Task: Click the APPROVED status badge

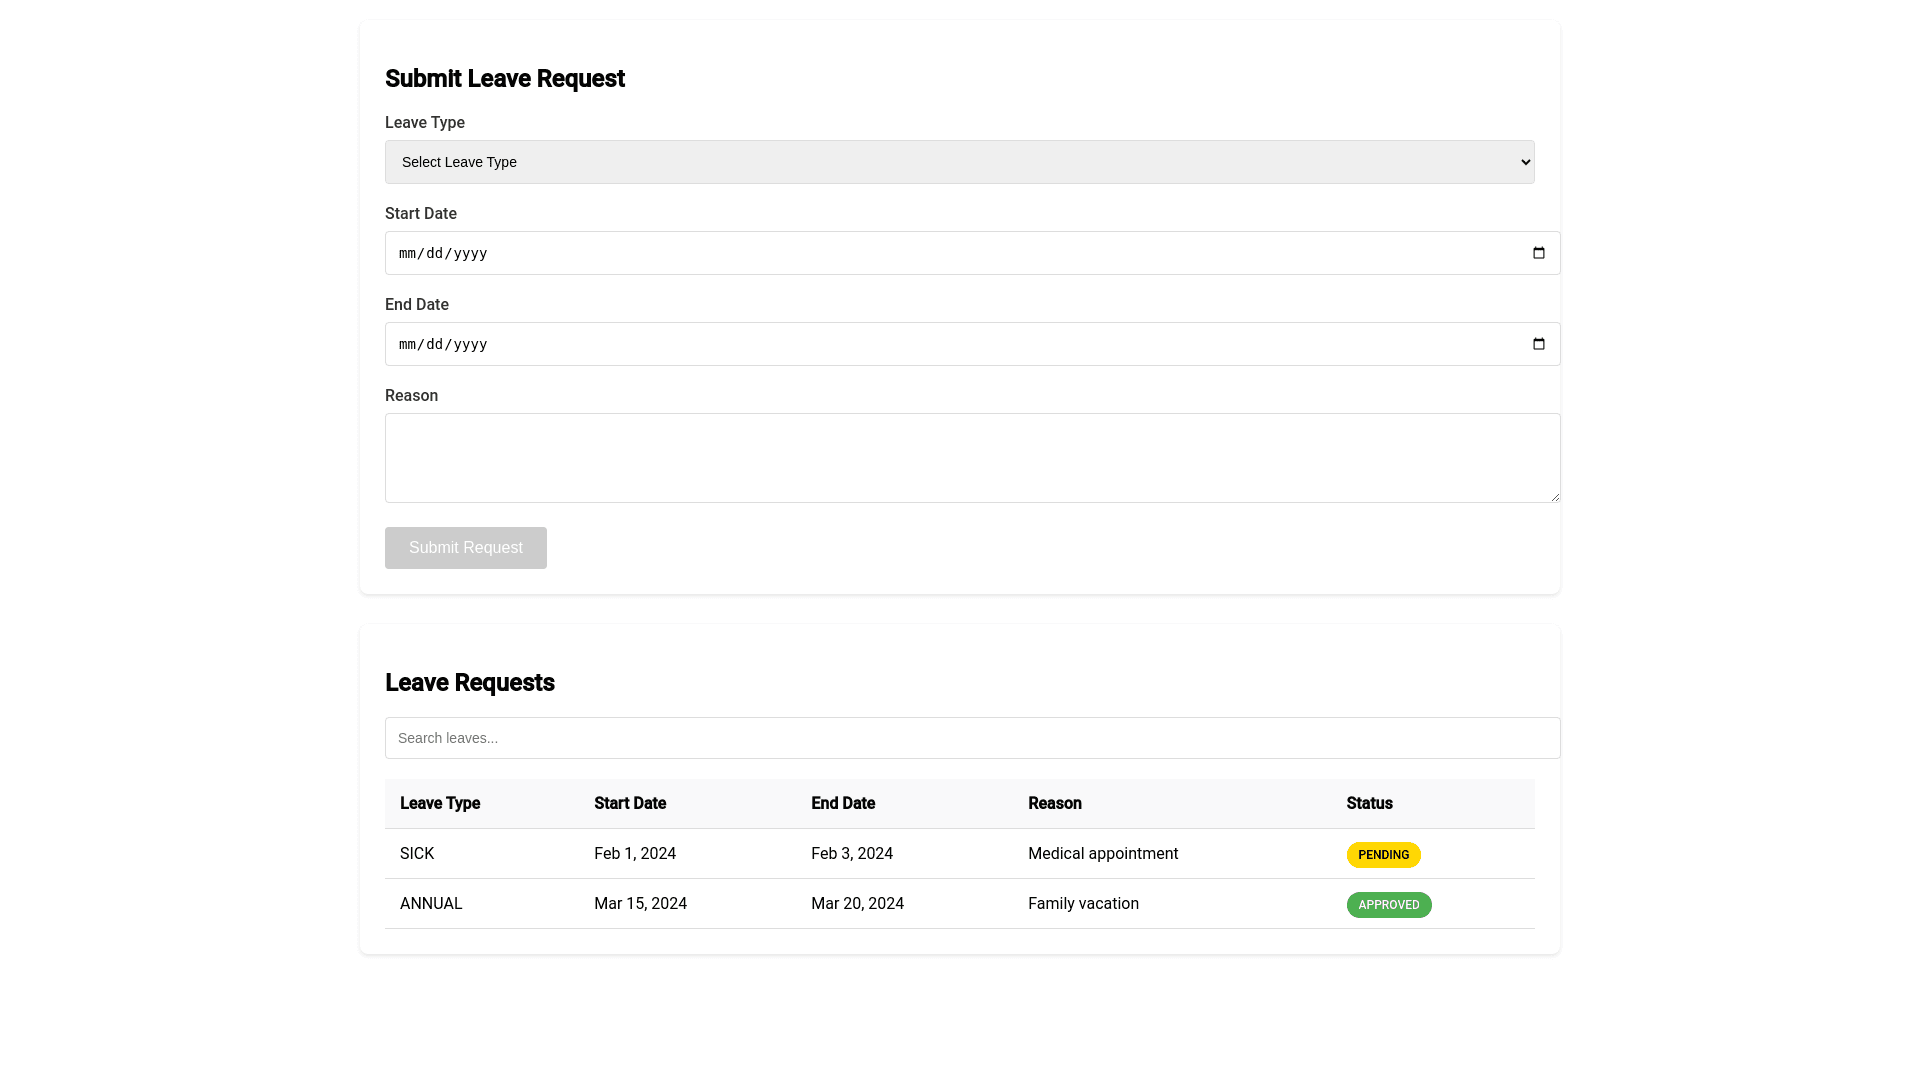Action: [x=1389, y=904]
